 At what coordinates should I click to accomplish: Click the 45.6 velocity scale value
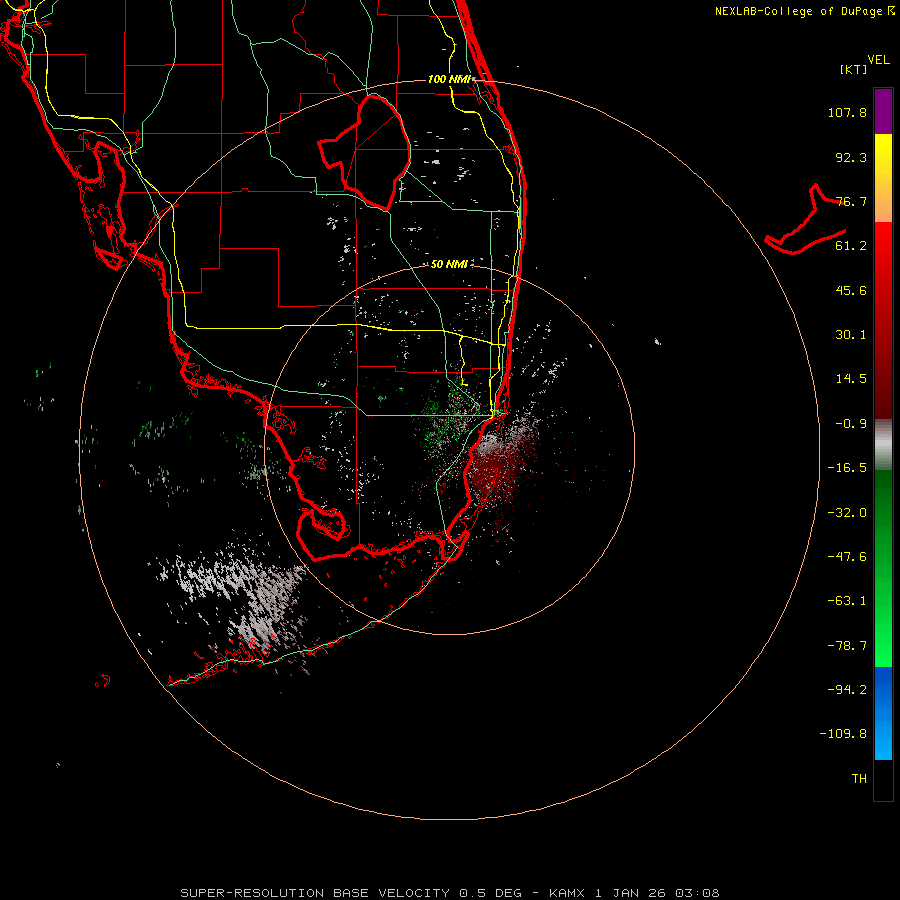tap(851, 290)
